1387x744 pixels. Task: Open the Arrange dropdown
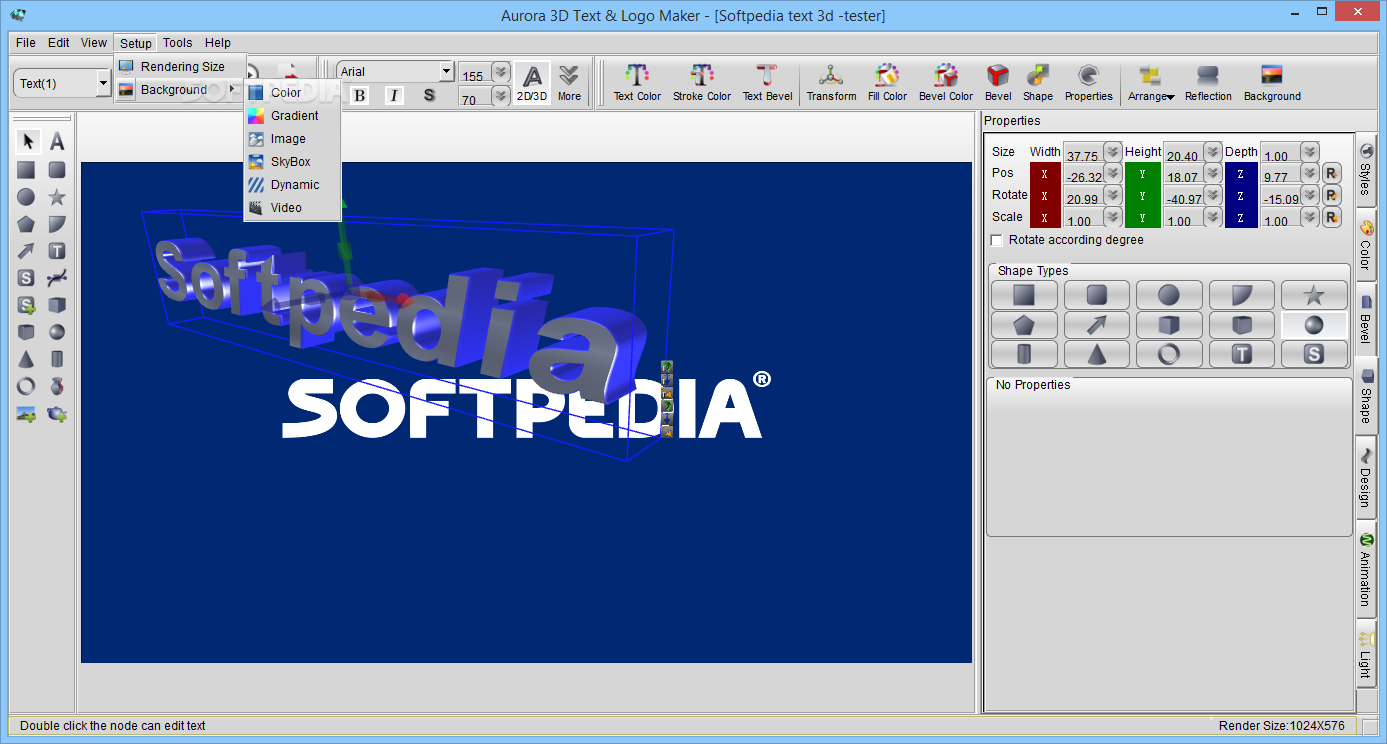(1151, 83)
